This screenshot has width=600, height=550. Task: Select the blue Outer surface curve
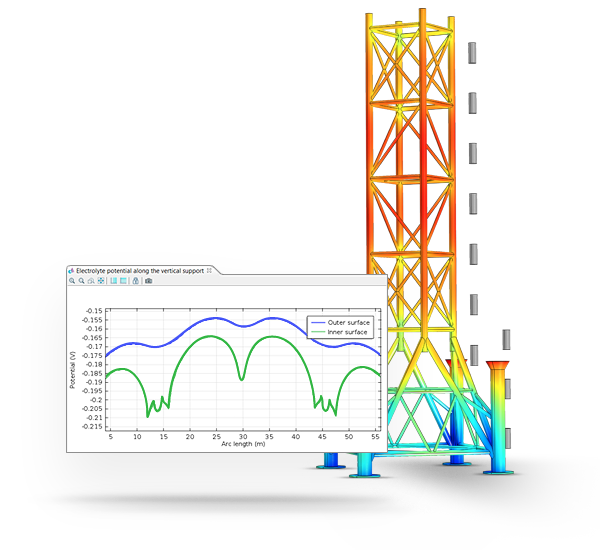215,319
